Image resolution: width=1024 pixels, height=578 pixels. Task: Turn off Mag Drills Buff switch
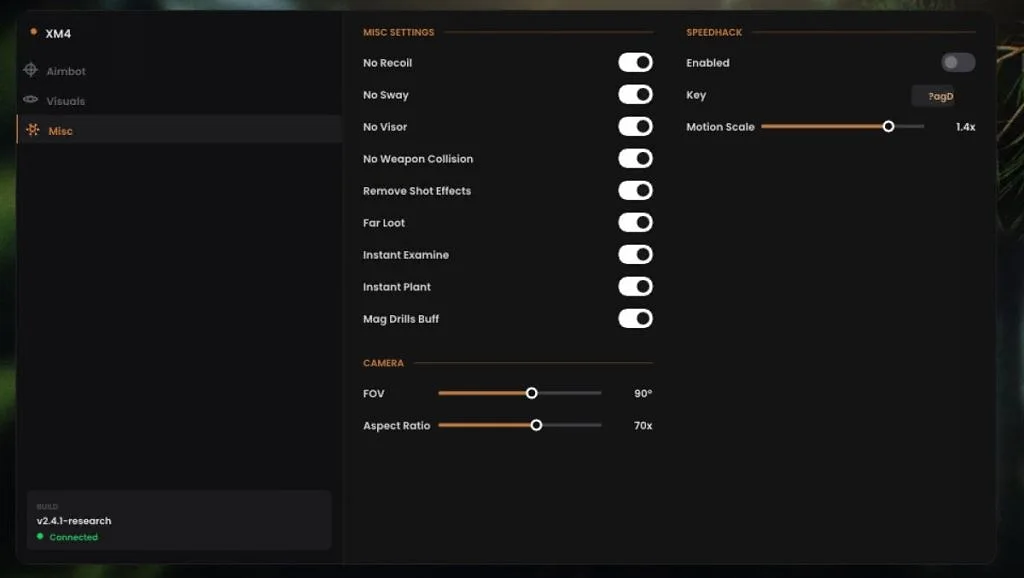pos(635,319)
